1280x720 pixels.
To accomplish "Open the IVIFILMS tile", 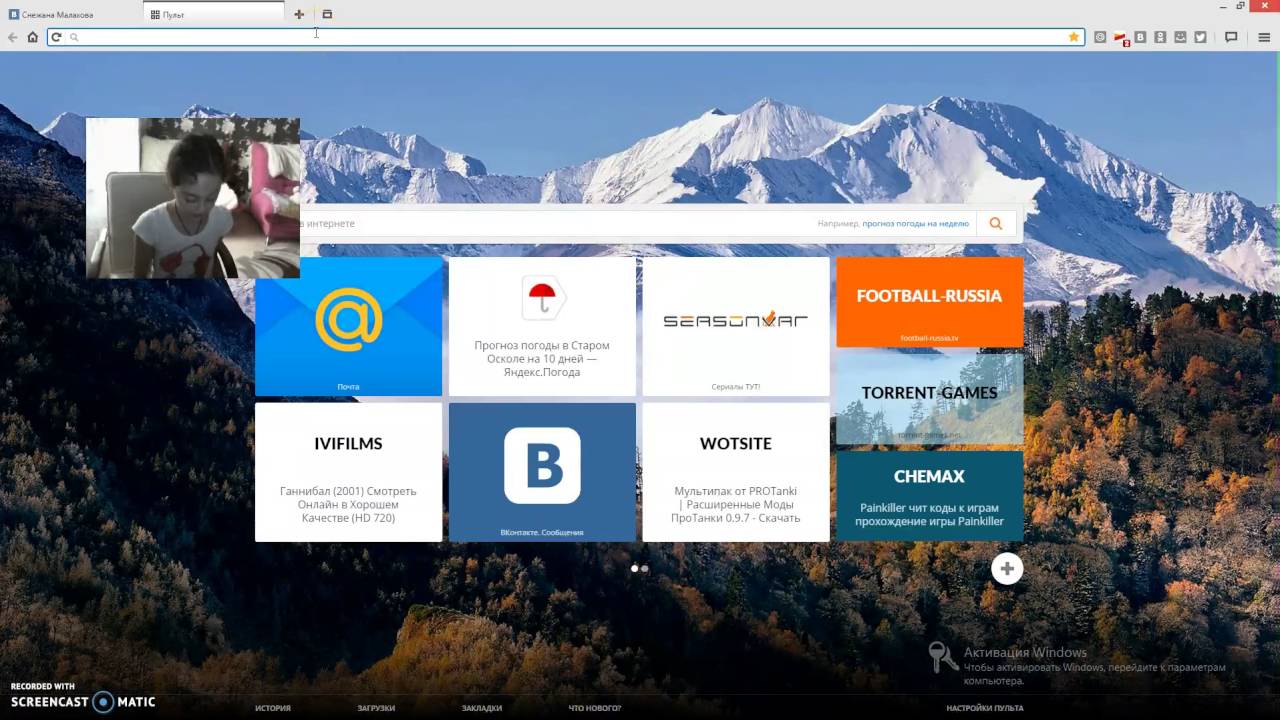I will 348,472.
